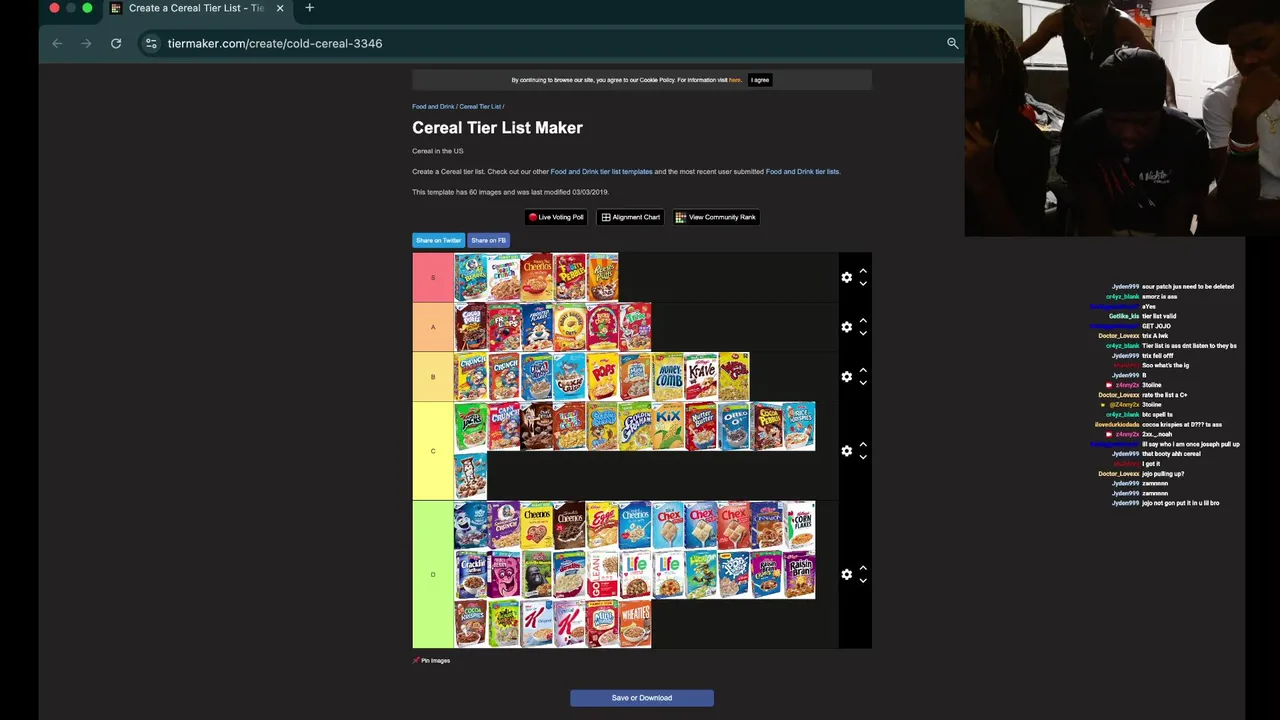Open the Live Voting Poll
Screen dimensions: 1280x720
pos(556,217)
